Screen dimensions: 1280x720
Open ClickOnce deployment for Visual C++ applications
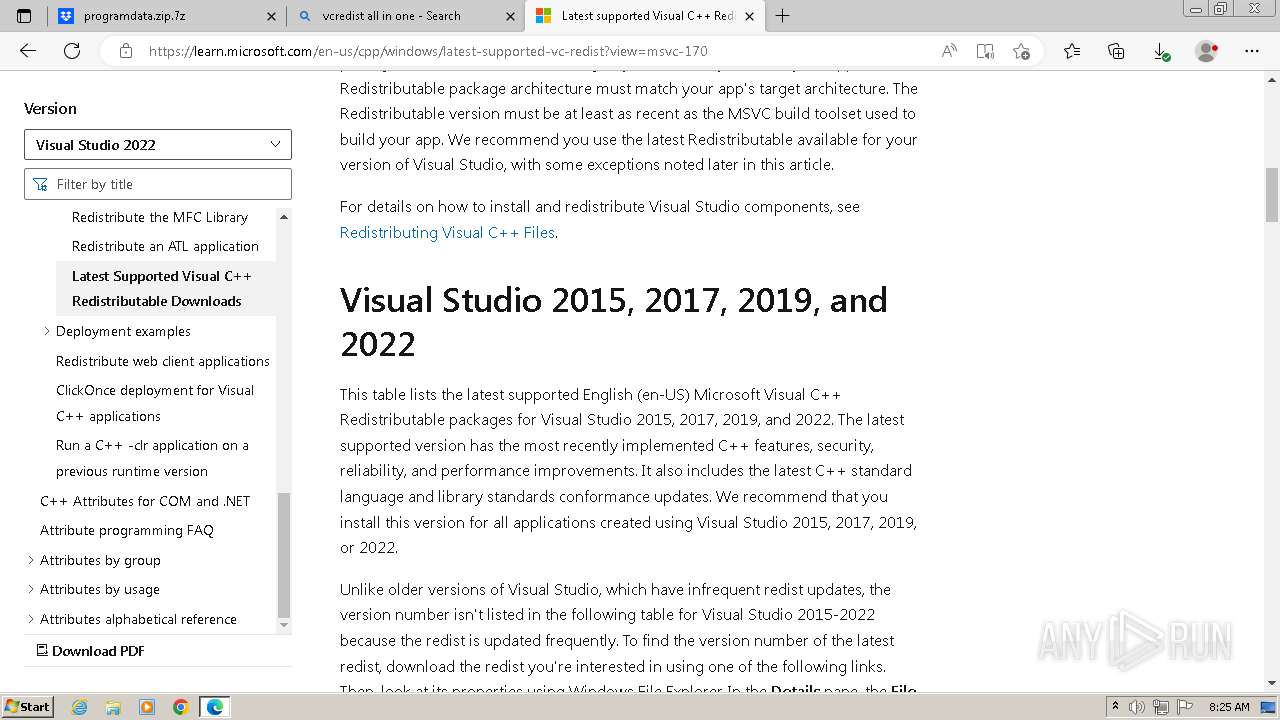pyautogui.click(x=155, y=403)
